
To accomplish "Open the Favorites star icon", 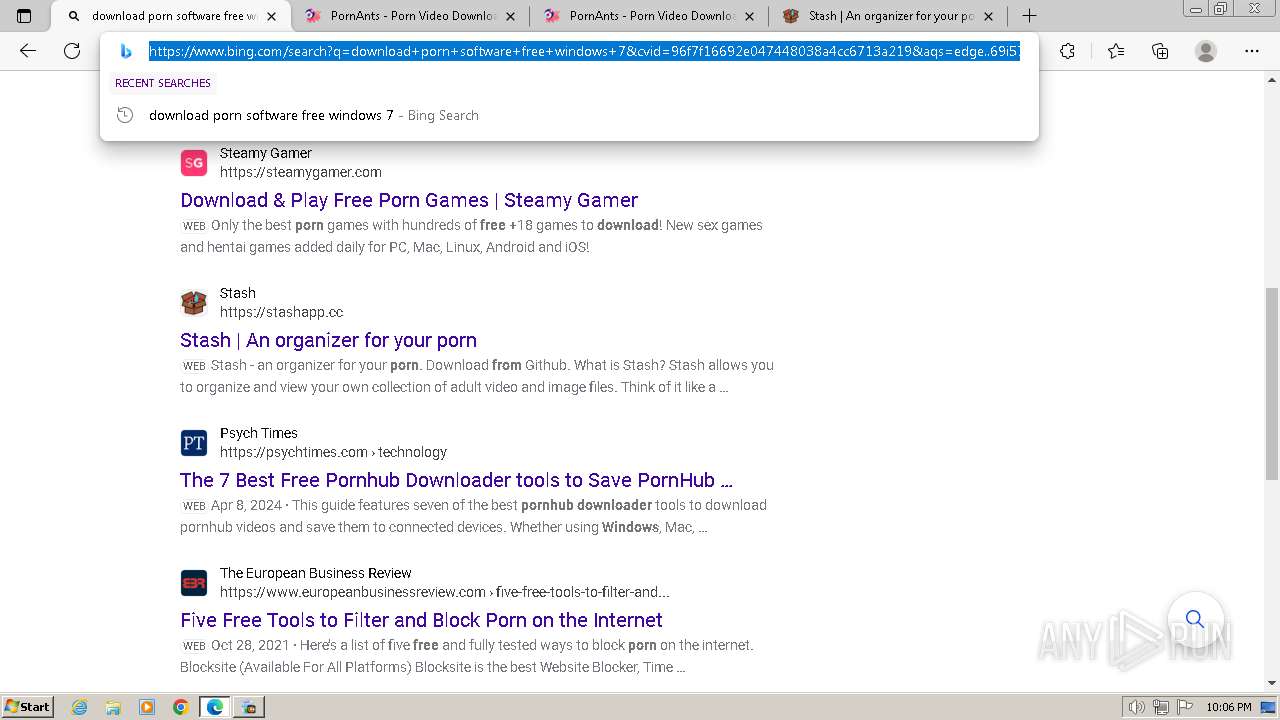I will click(x=1116, y=51).
